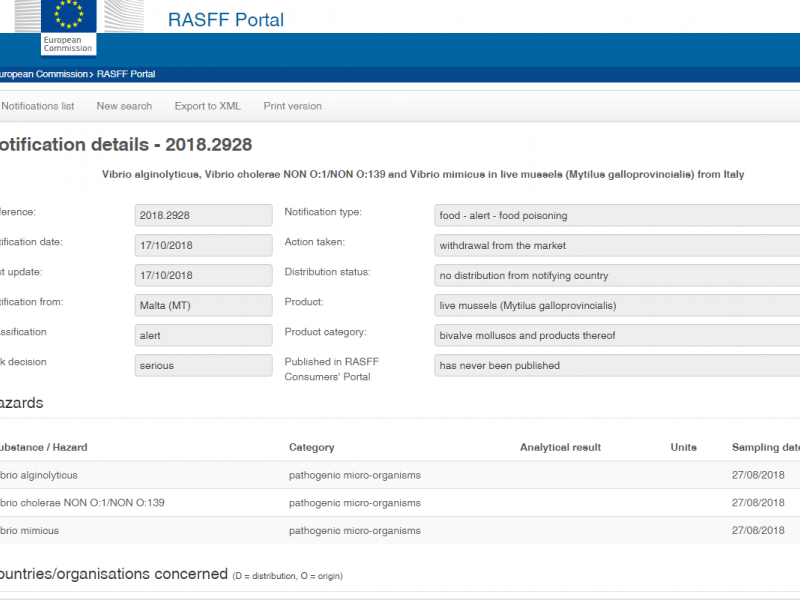Click the Product category label
This screenshot has width=800, height=600.
(x=326, y=332)
